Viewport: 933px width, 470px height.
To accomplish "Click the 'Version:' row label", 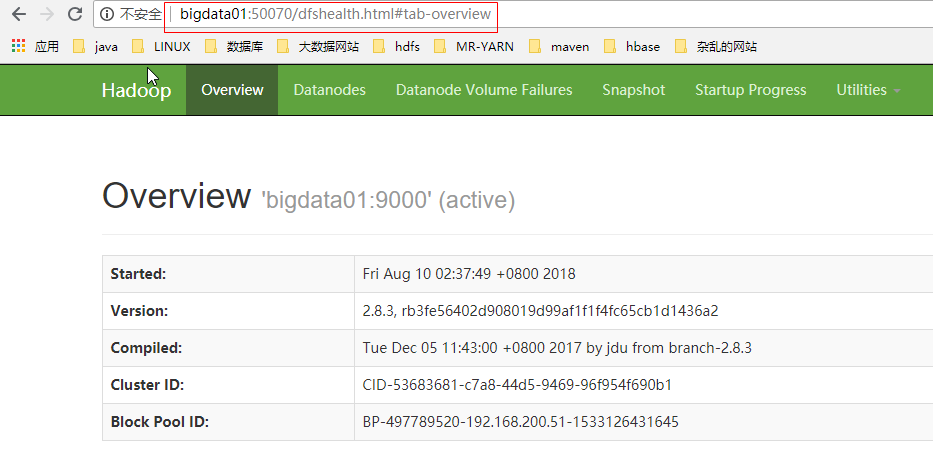I will pos(139,311).
